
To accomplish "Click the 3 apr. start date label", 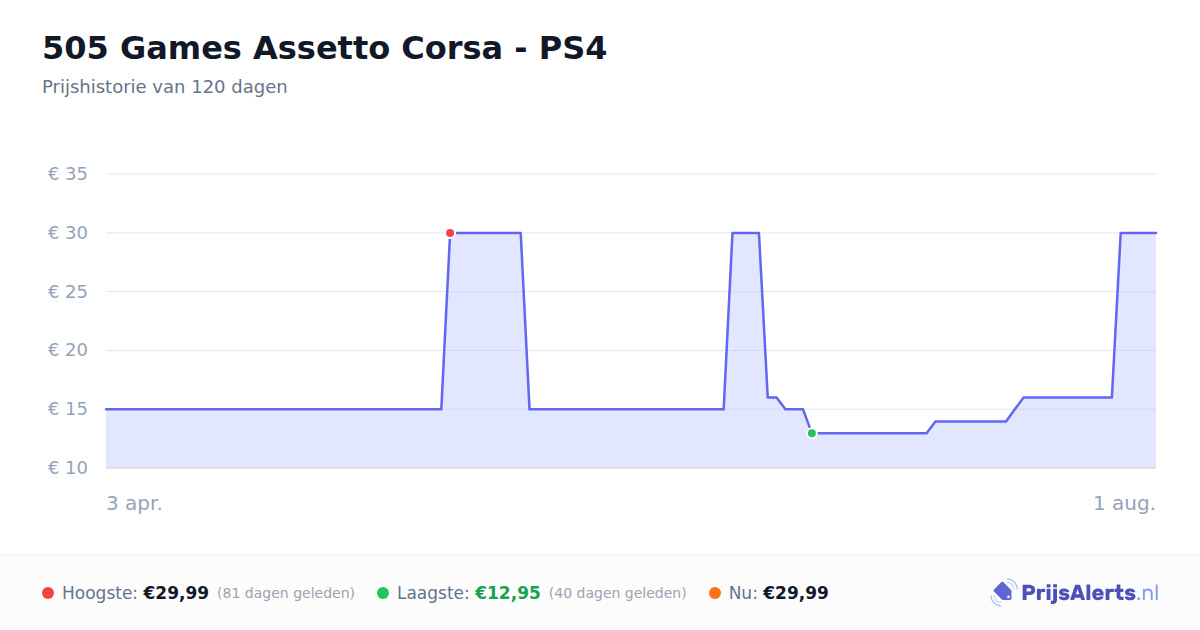I will [x=135, y=503].
